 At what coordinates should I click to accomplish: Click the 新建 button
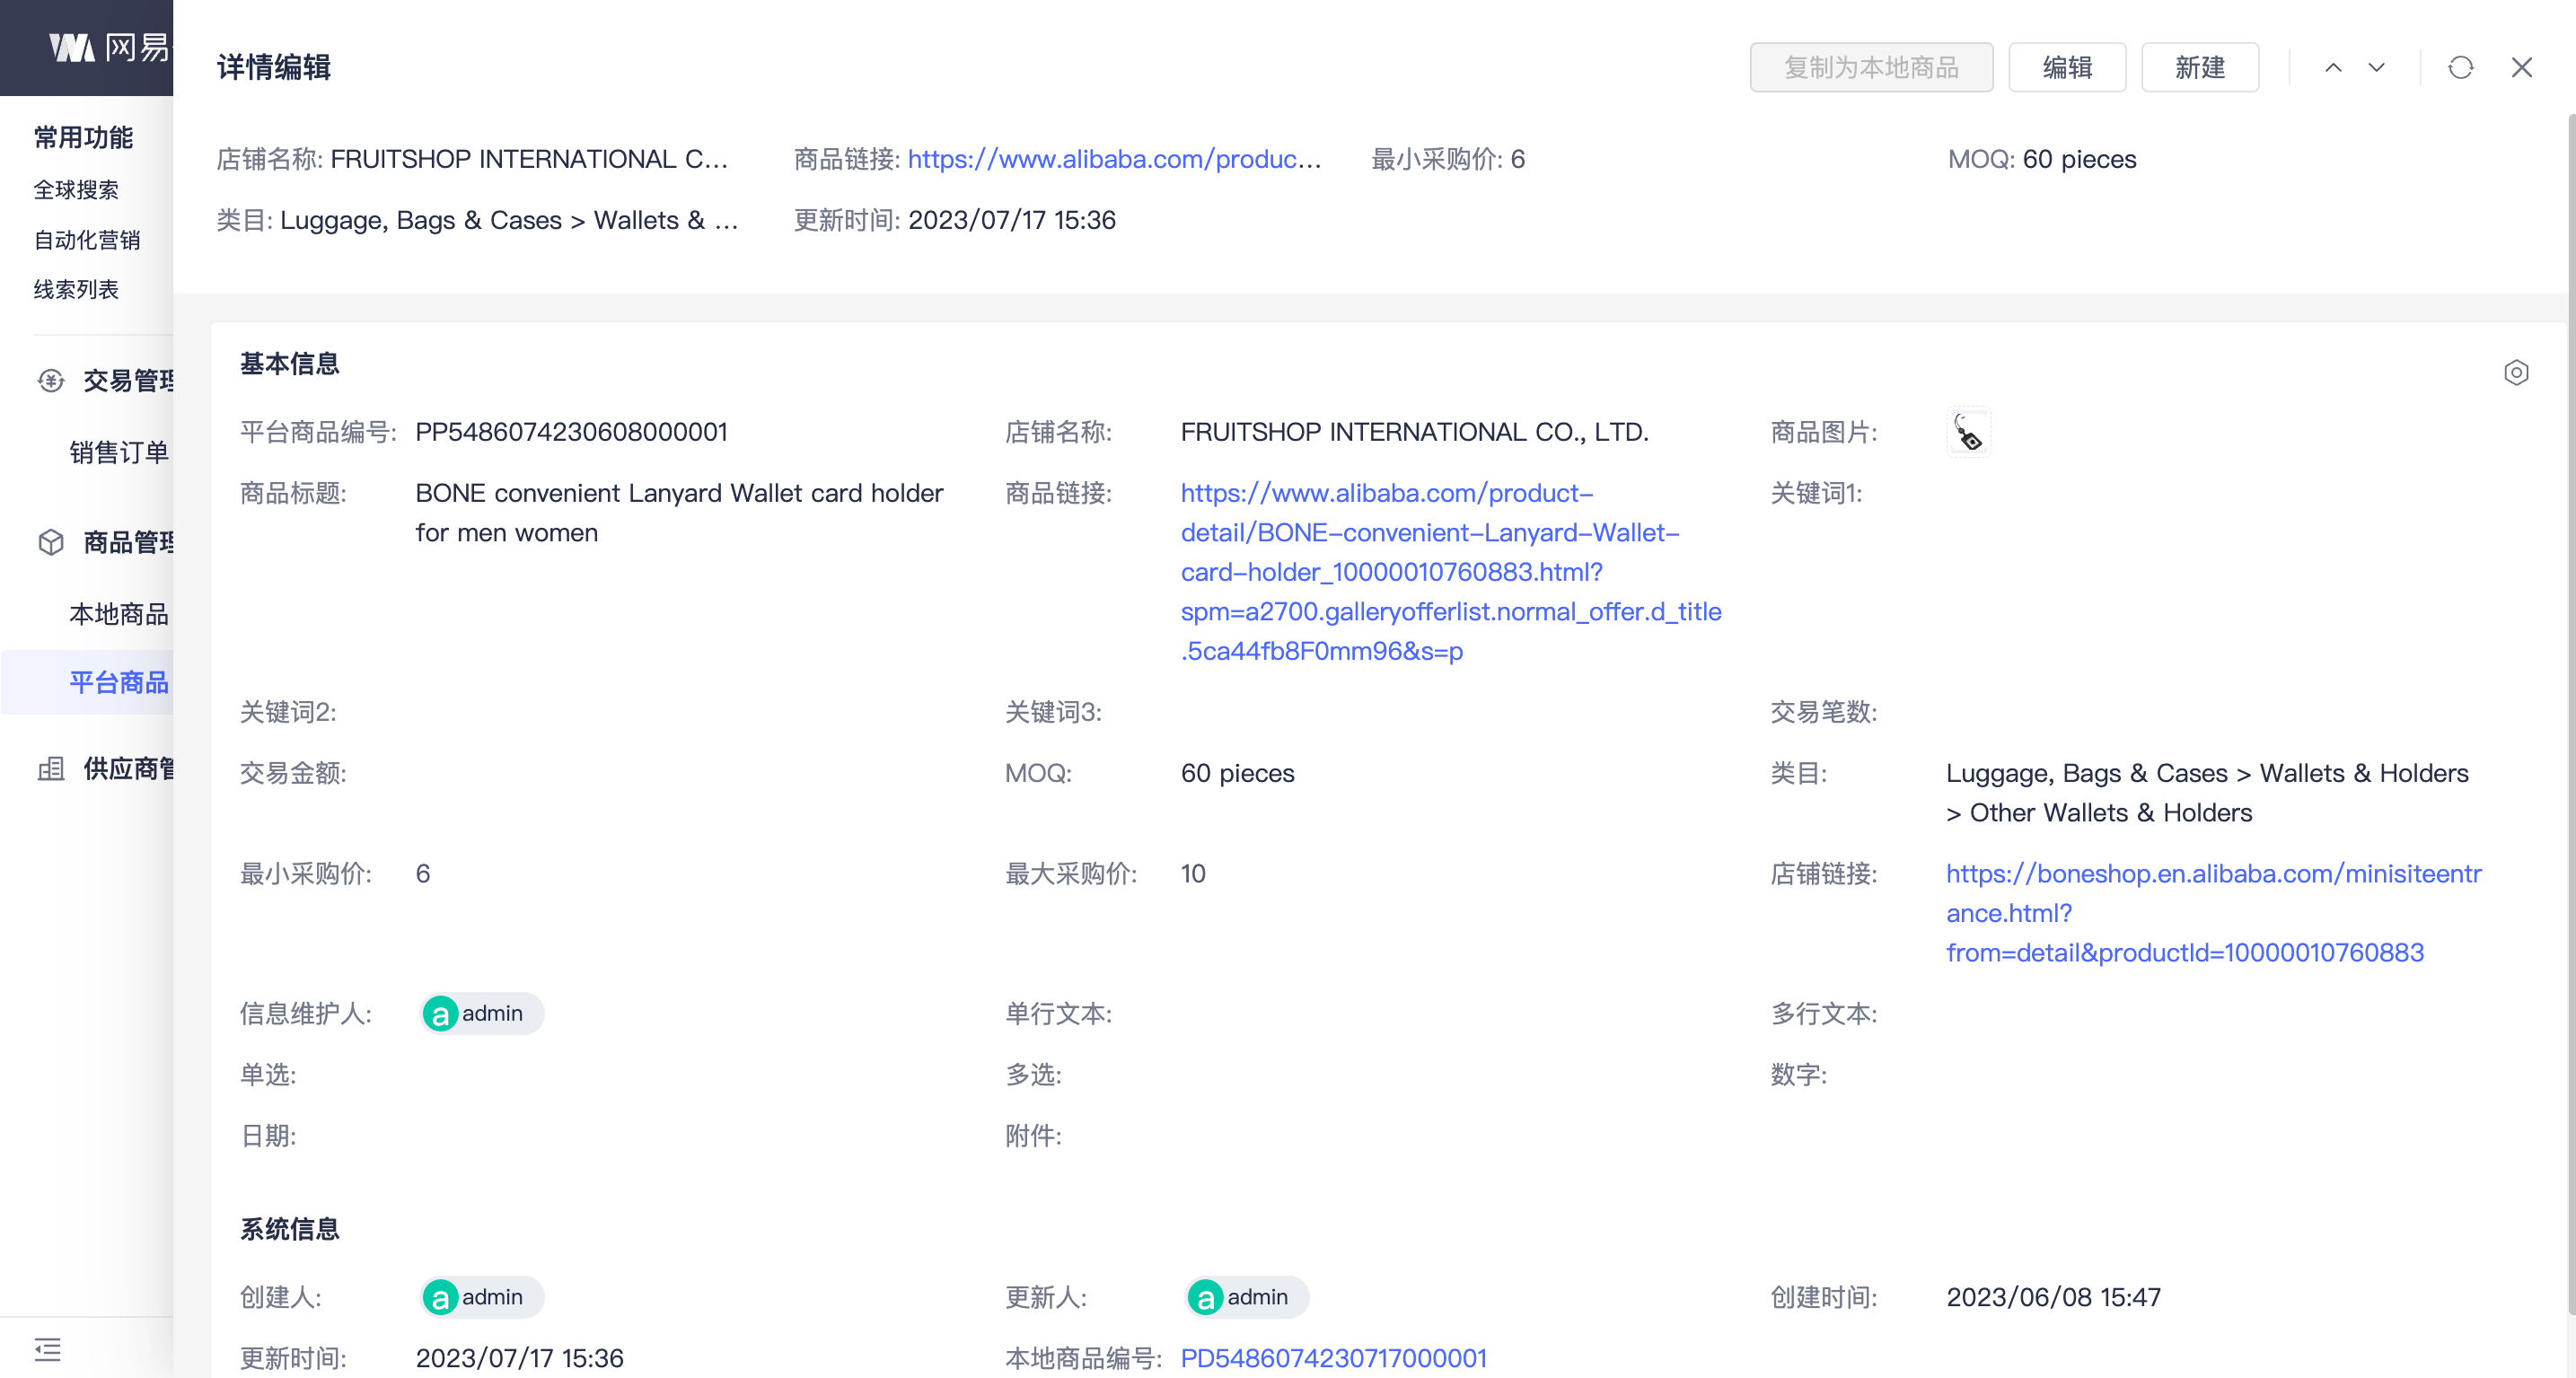(2200, 67)
